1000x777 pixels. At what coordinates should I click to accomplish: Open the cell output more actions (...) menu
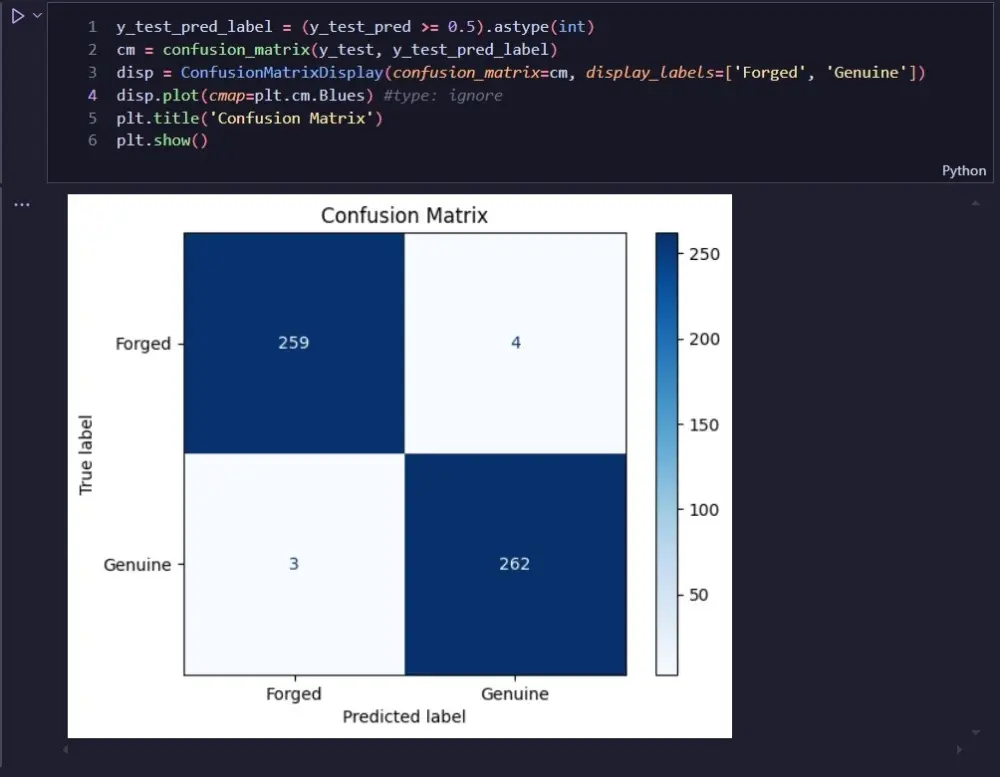(x=21, y=204)
